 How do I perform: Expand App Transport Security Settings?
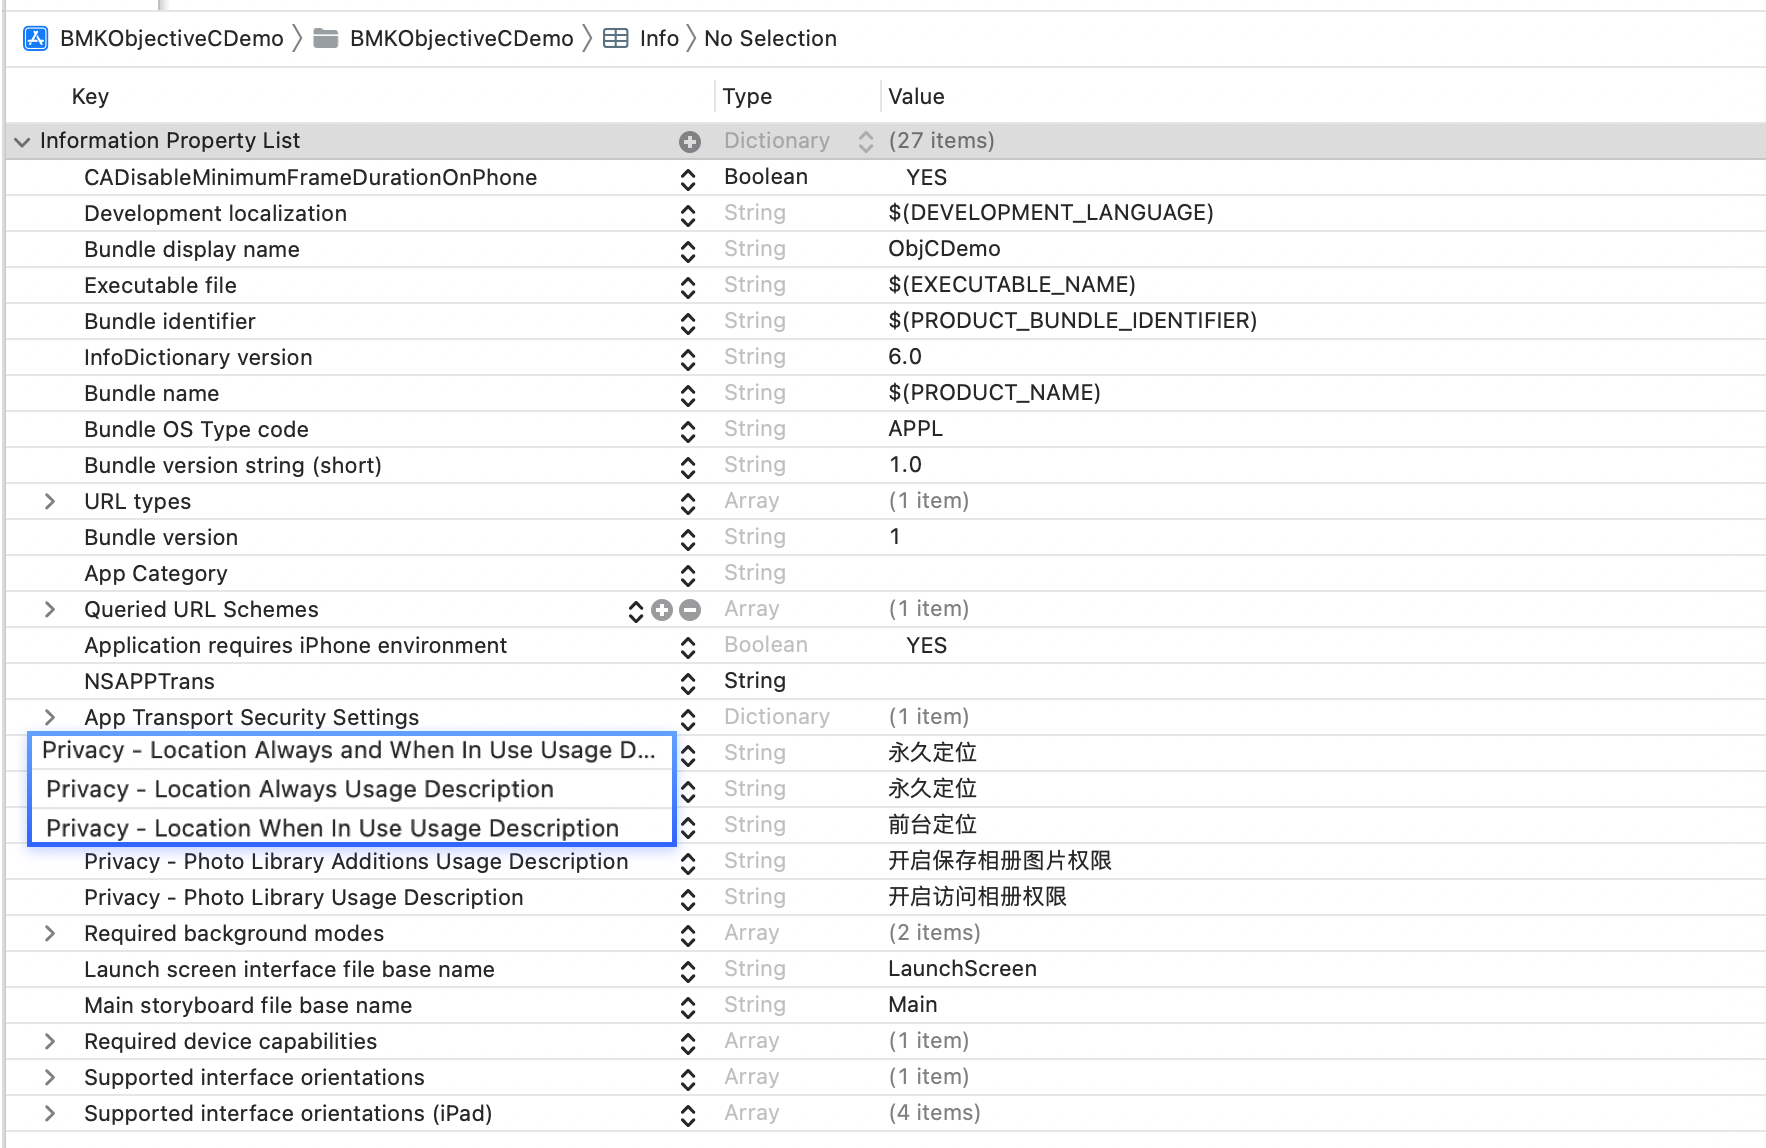pyautogui.click(x=49, y=717)
